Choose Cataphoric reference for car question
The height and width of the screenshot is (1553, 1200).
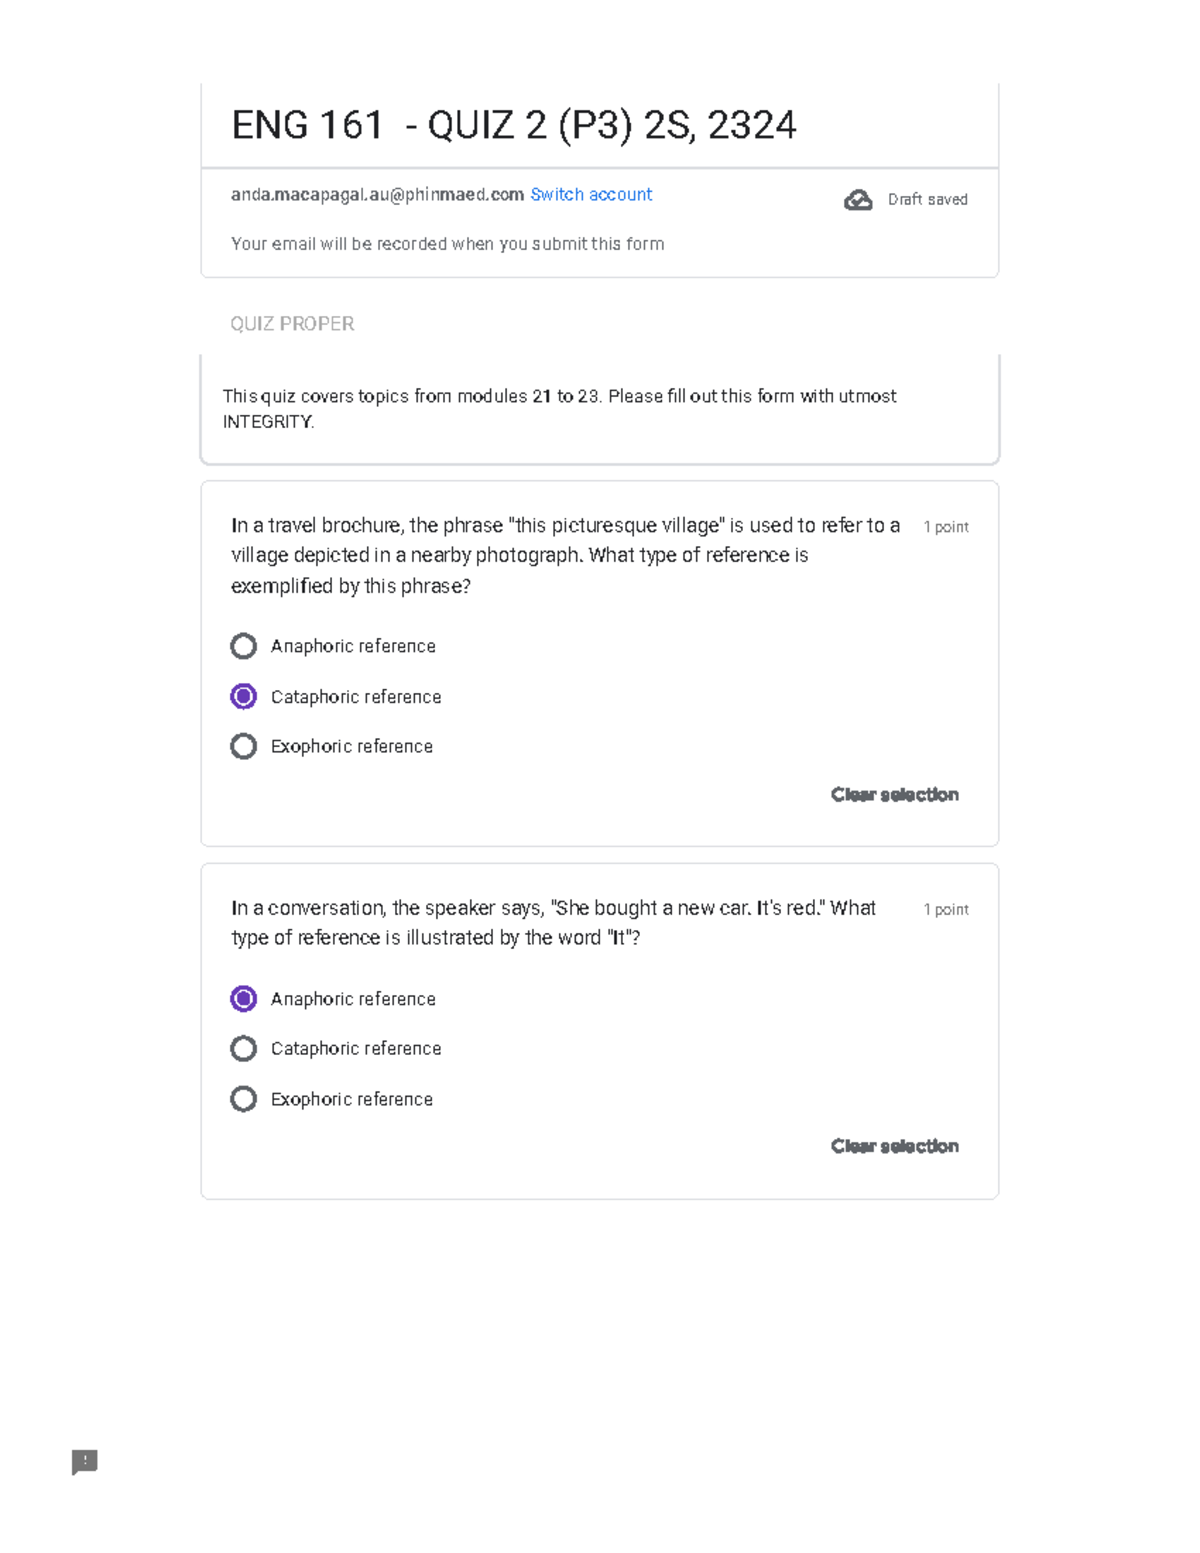coord(243,1048)
